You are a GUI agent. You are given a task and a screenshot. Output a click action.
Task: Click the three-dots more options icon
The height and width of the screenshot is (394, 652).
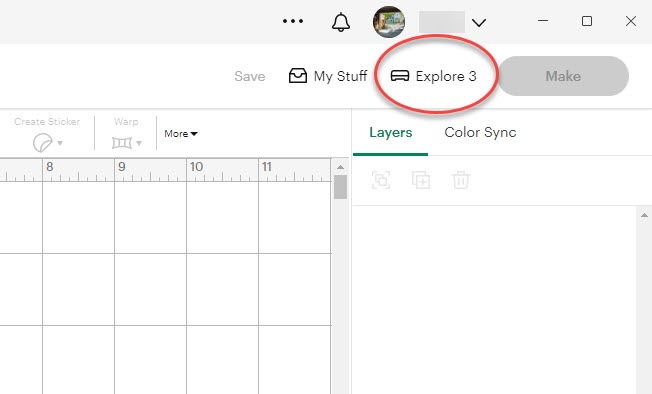[x=293, y=21]
